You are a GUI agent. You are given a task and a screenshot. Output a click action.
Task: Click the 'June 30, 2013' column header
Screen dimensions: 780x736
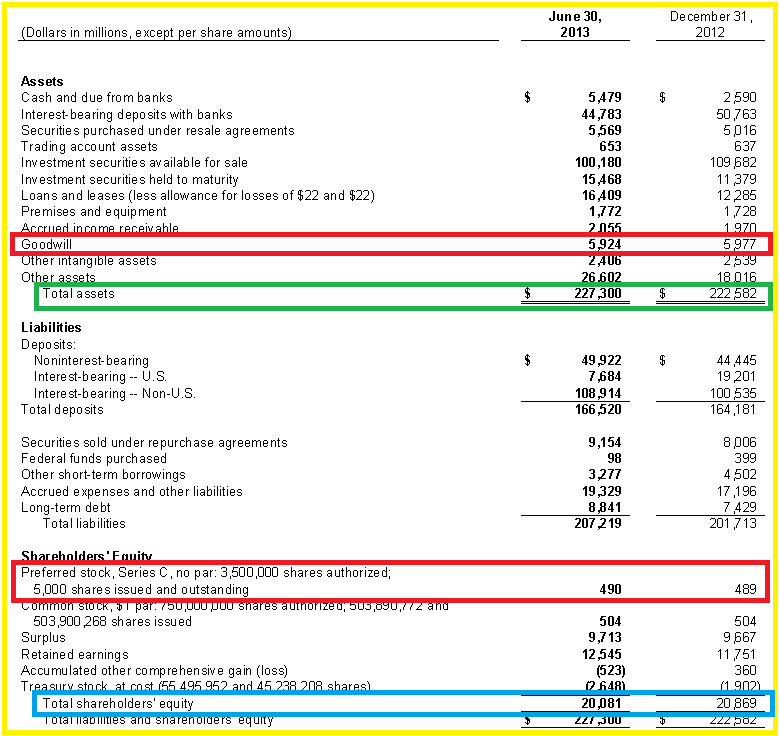tap(575, 24)
